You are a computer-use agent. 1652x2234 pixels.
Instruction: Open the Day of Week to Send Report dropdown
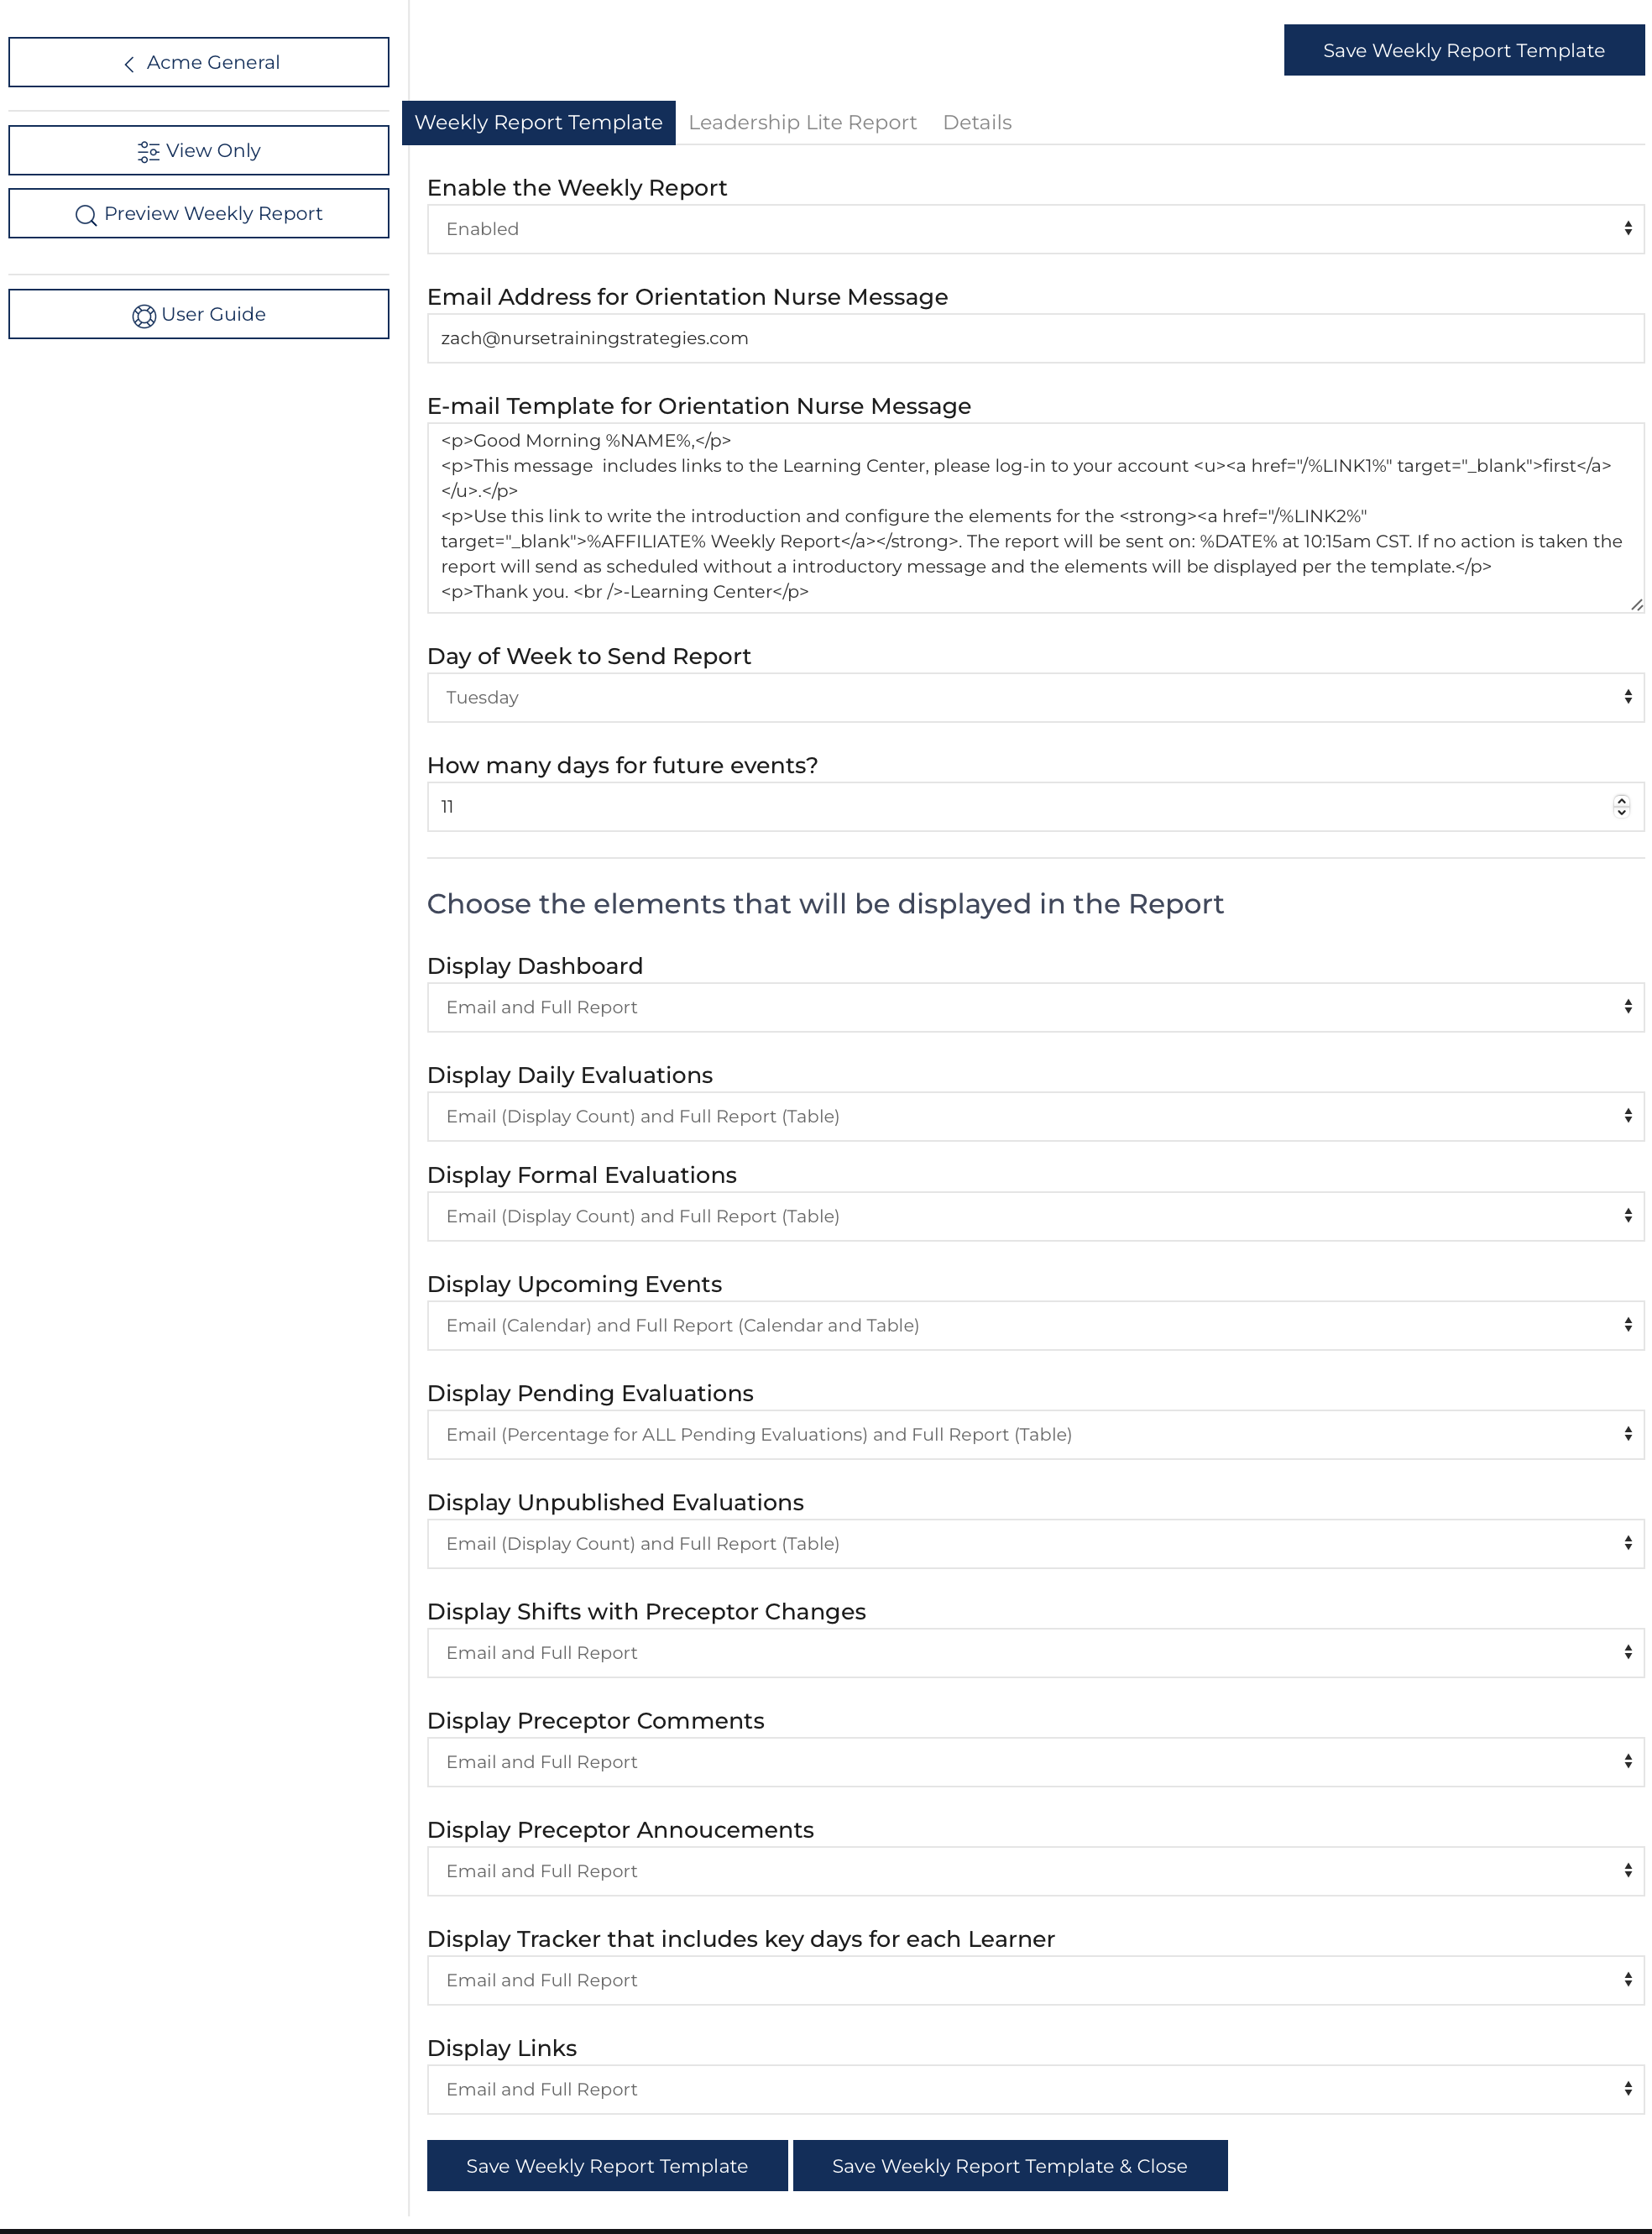(1035, 697)
